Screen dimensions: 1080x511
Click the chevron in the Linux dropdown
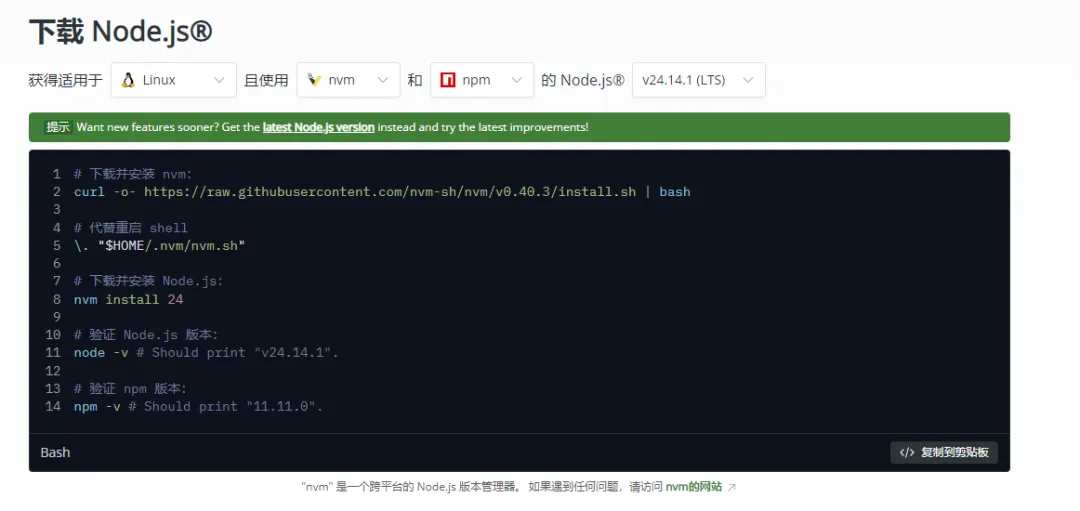click(220, 80)
